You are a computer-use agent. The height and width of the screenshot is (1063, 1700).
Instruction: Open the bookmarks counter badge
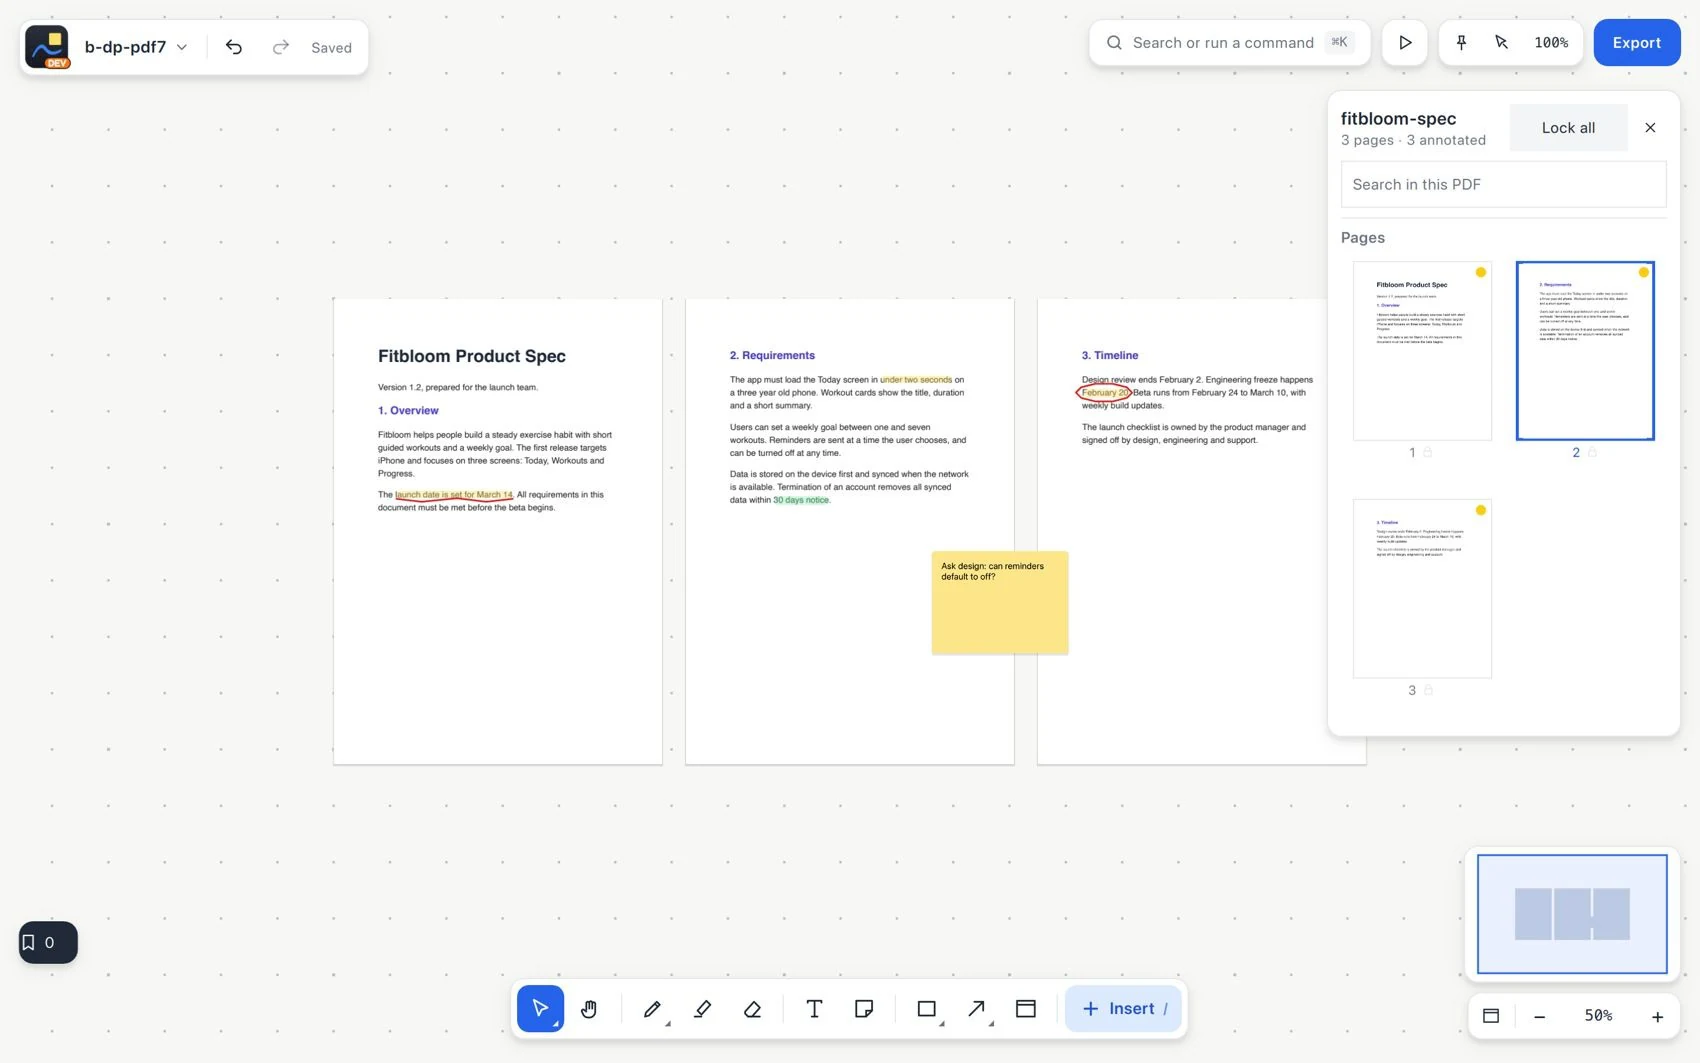tap(48, 942)
